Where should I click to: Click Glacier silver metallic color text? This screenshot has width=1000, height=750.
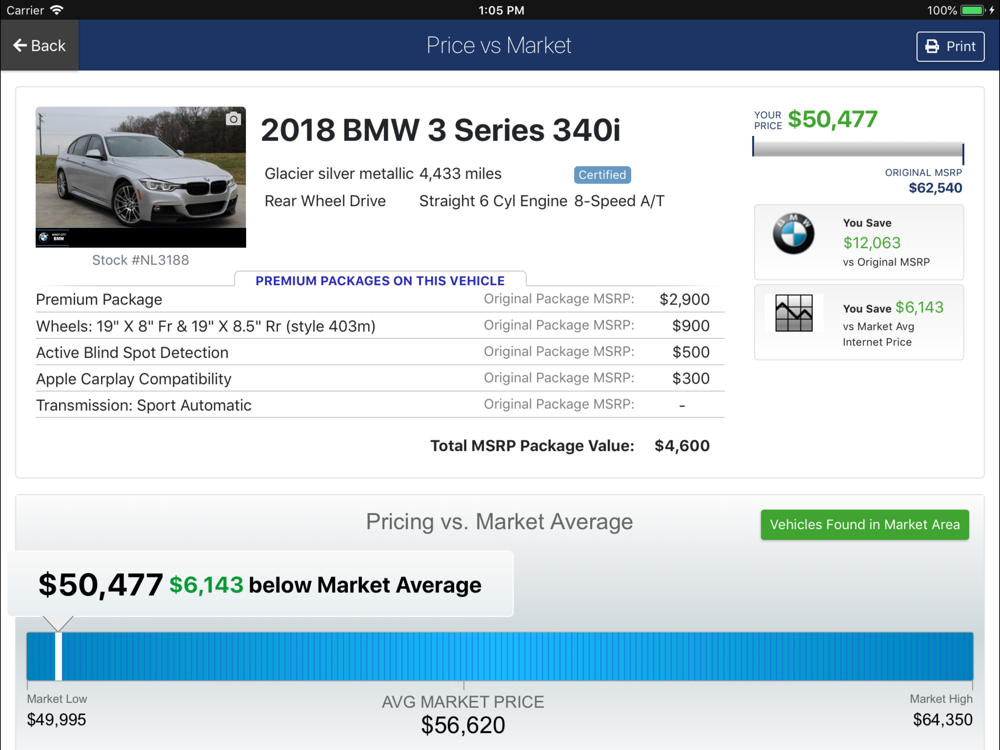(339, 173)
